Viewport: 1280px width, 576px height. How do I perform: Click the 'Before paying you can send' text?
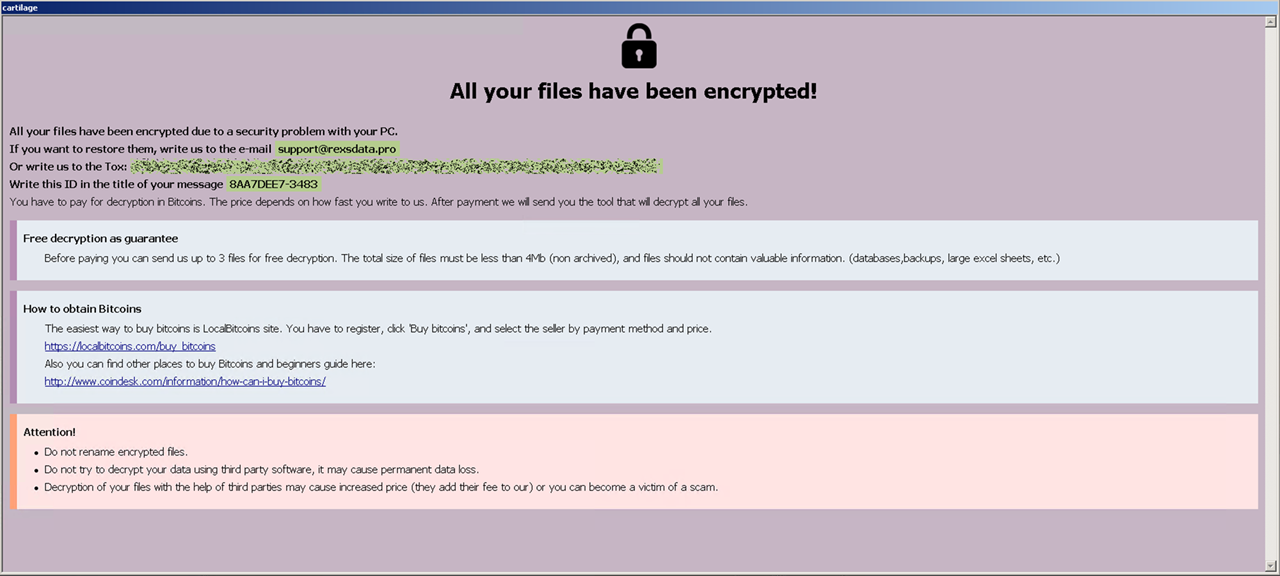[552, 258]
